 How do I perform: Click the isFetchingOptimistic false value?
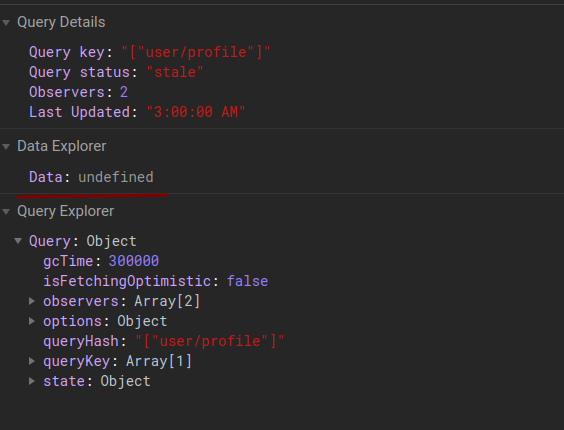247,281
